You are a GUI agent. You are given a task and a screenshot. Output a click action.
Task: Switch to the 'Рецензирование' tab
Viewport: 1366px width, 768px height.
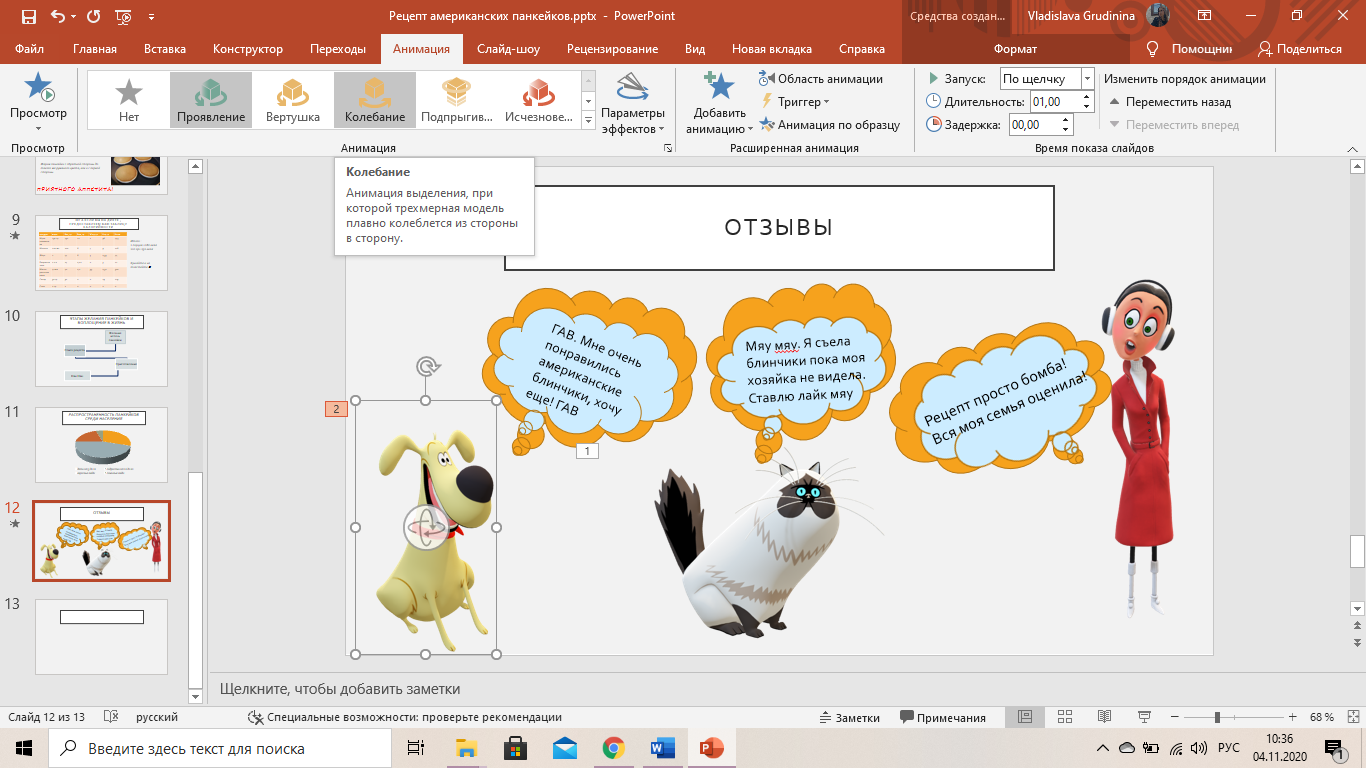click(612, 49)
